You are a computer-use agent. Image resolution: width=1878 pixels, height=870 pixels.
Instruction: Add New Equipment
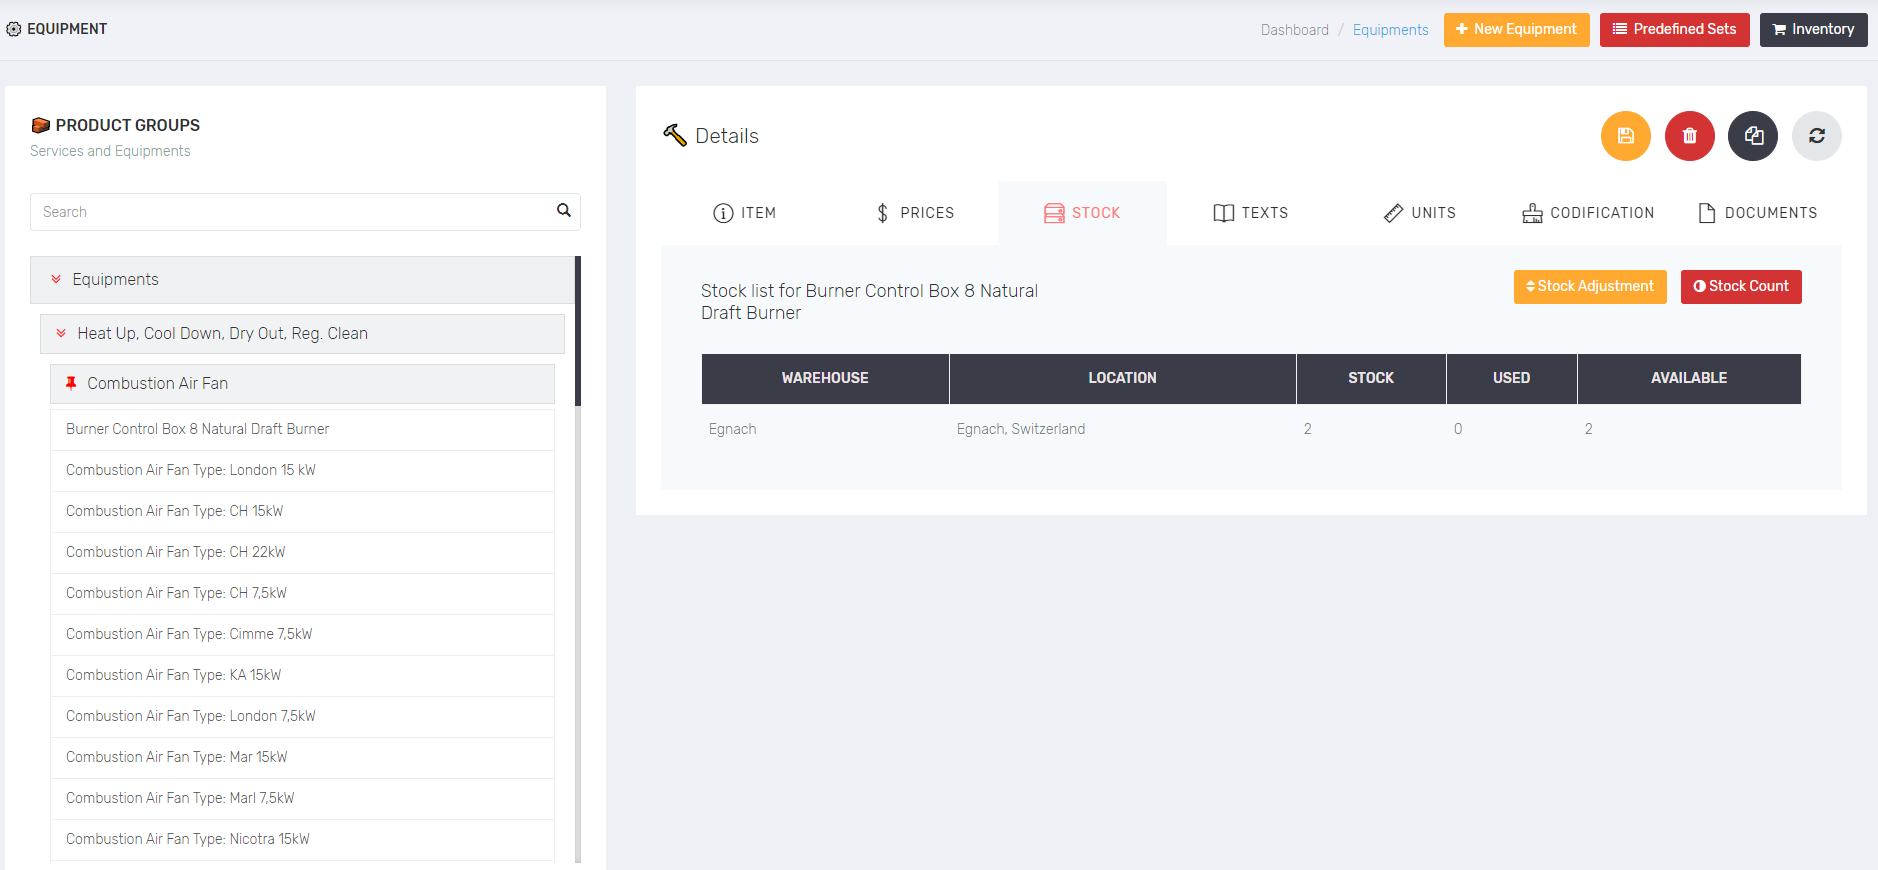(1516, 30)
